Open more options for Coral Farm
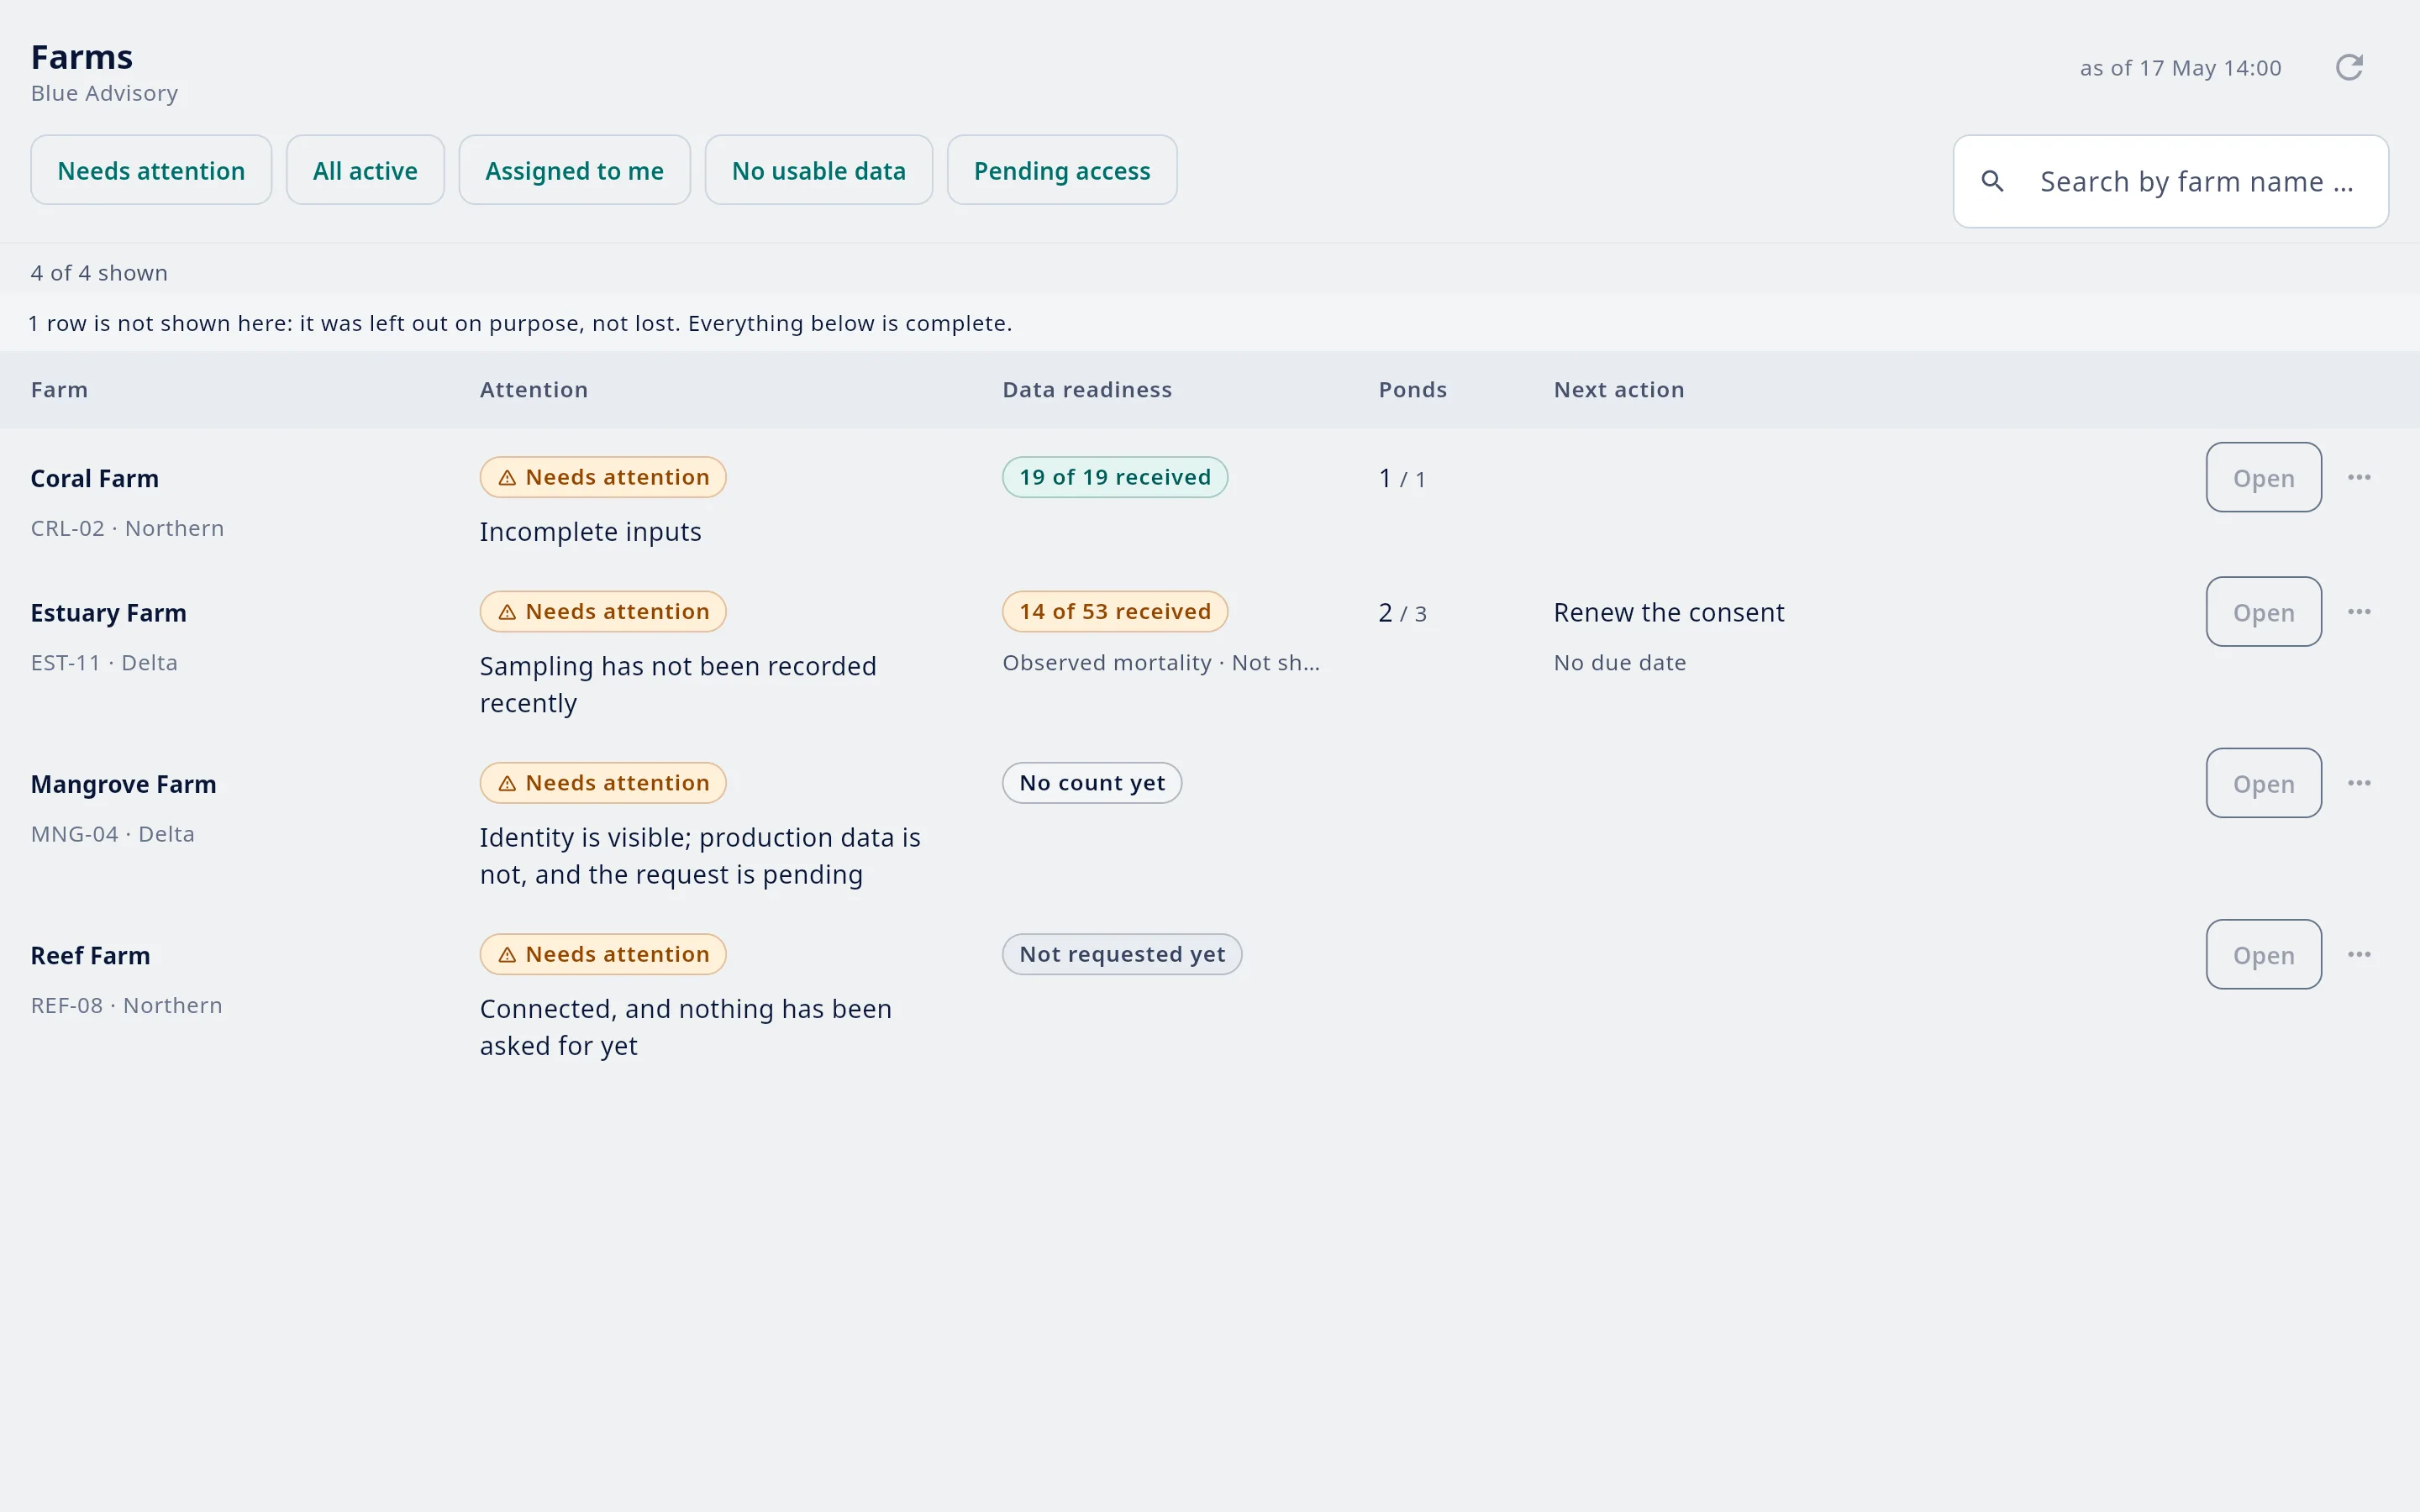This screenshot has height=1512, width=2420. [2359, 477]
